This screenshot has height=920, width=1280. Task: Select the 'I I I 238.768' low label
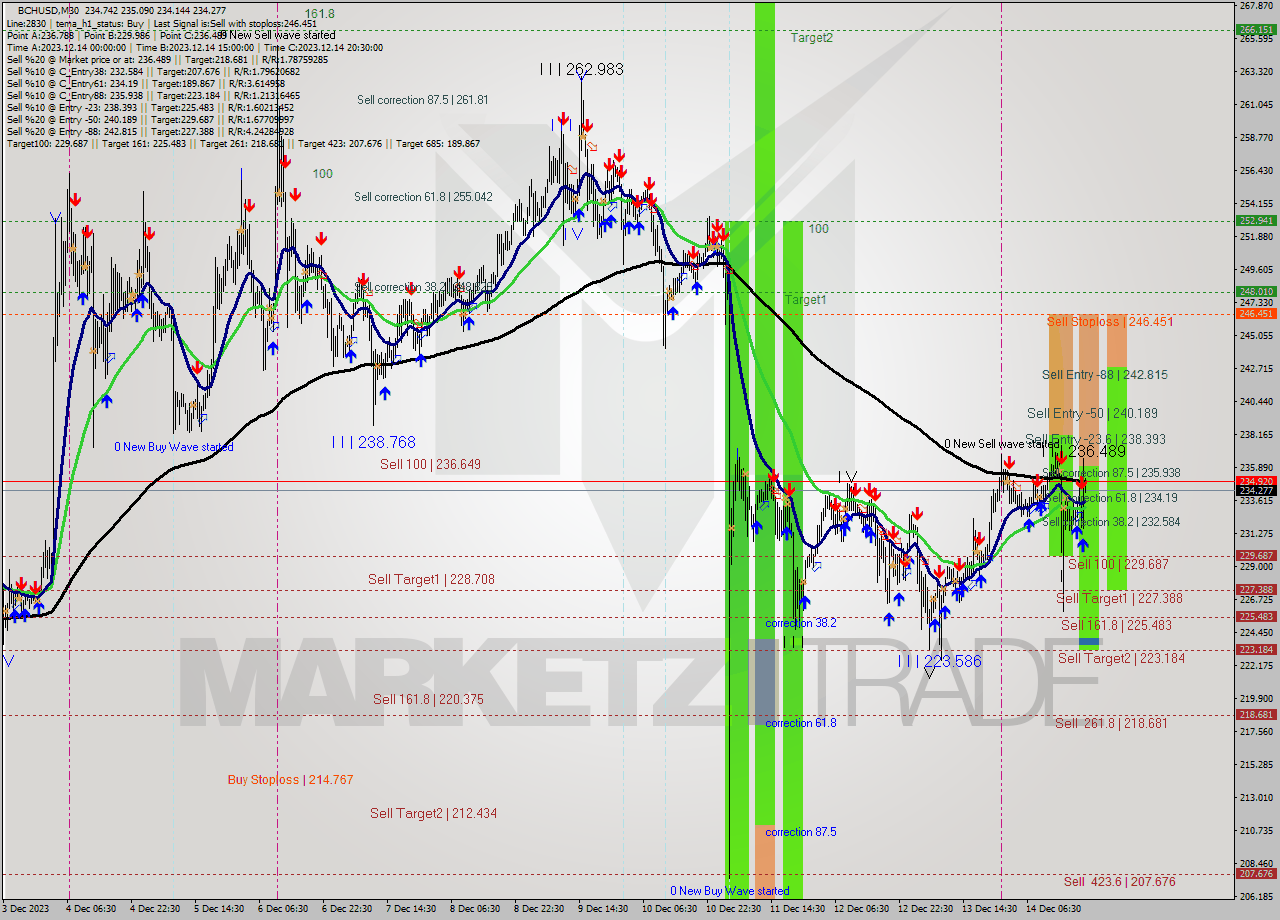pyautogui.click(x=373, y=442)
